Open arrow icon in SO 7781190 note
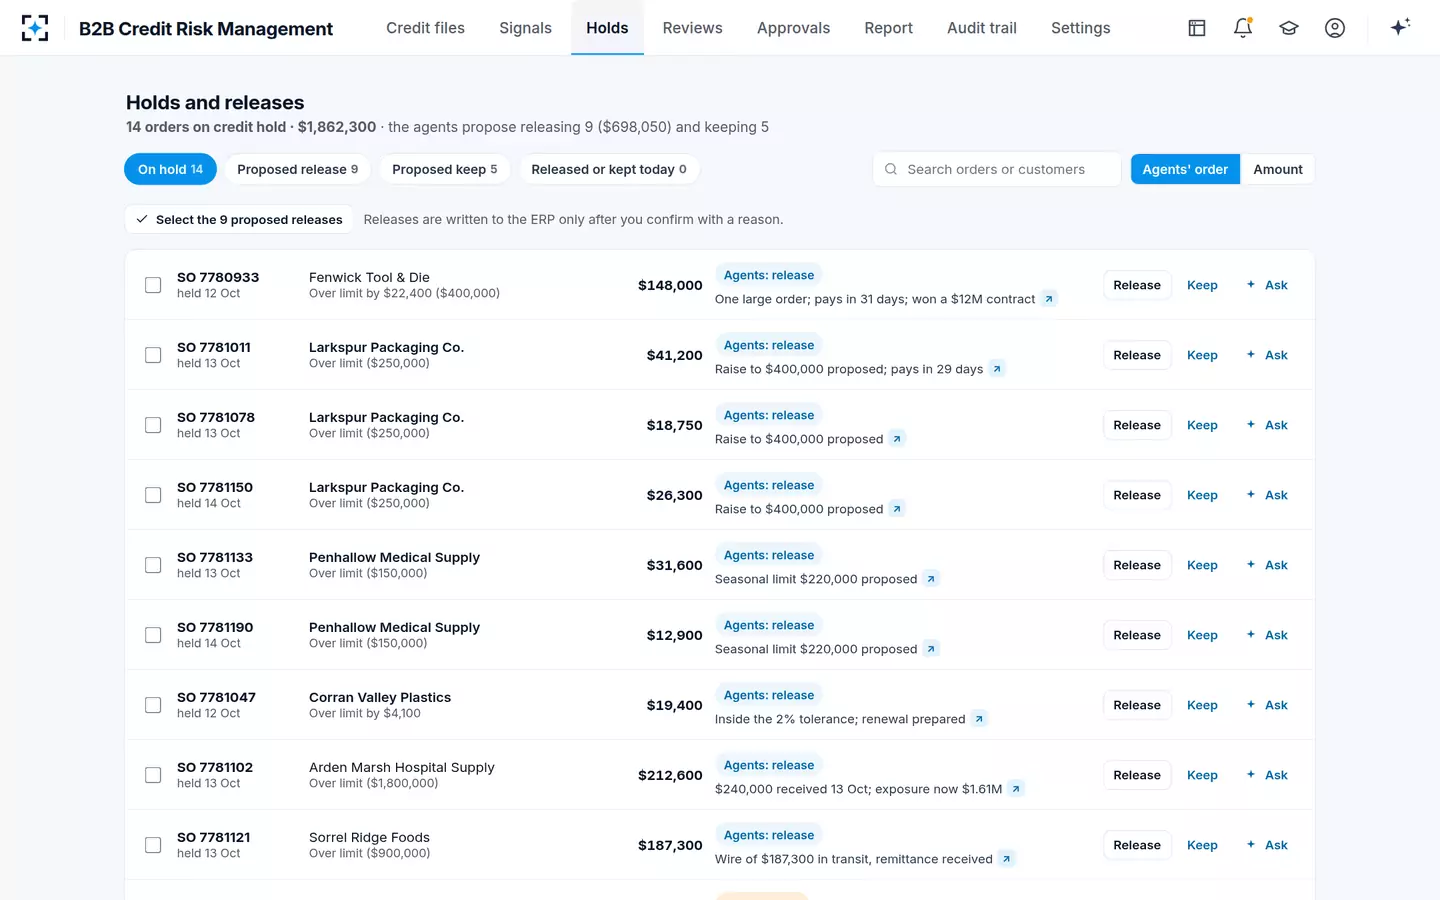Viewport: 1440px width, 900px height. click(931, 649)
